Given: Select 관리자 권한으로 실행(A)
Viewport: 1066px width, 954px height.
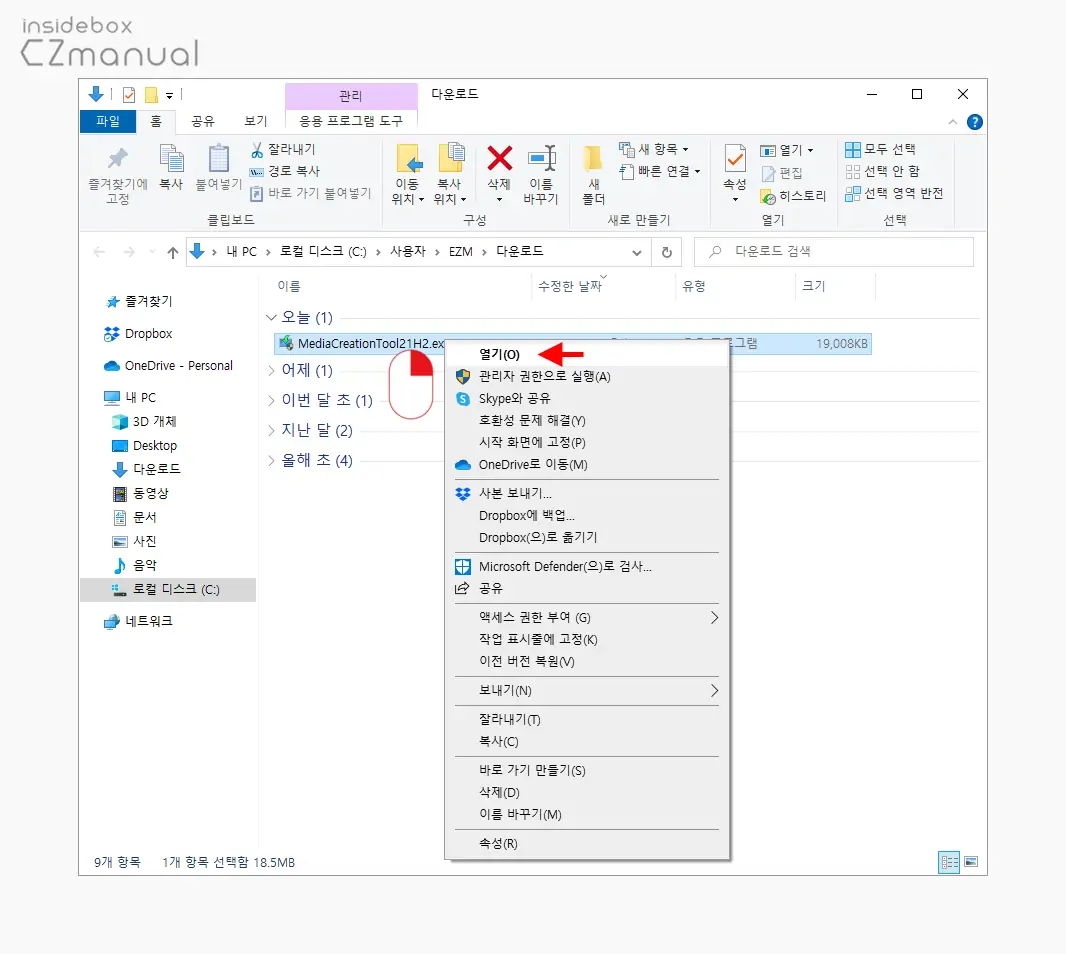Looking at the screenshot, I should tap(586, 377).
